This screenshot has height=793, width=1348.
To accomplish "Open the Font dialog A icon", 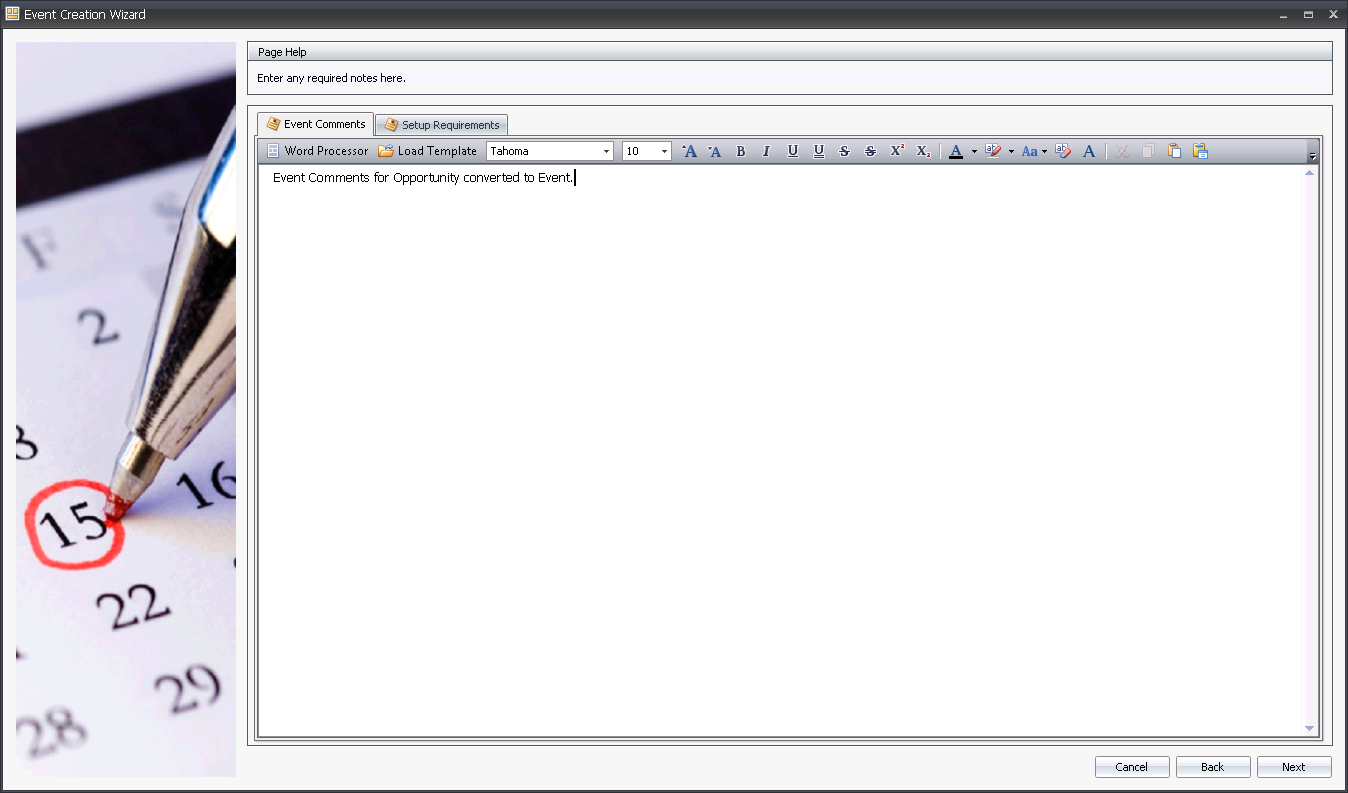I will click(x=1089, y=151).
